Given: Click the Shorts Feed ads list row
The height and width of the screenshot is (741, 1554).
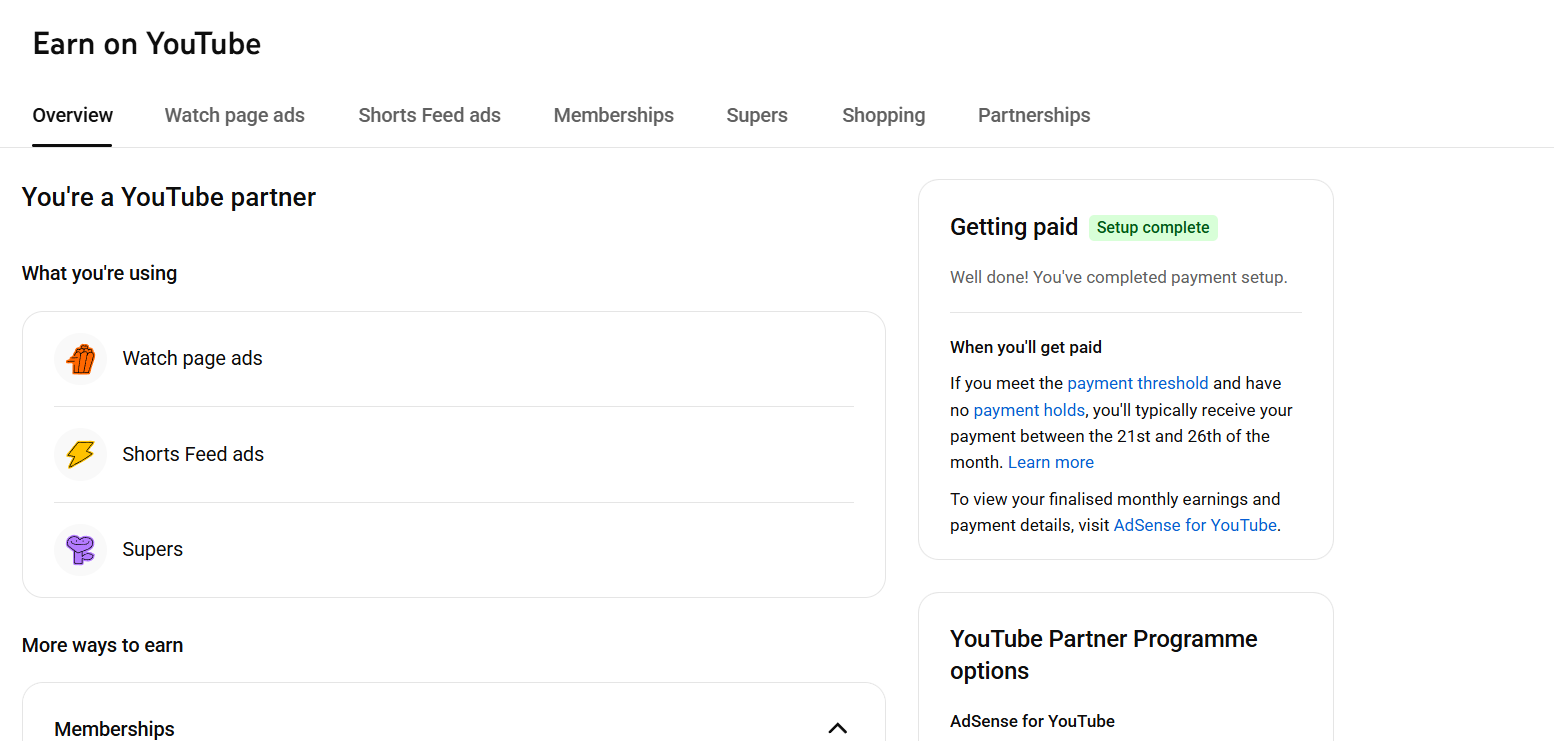Looking at the screenshot, I should [x=454, y=454].
